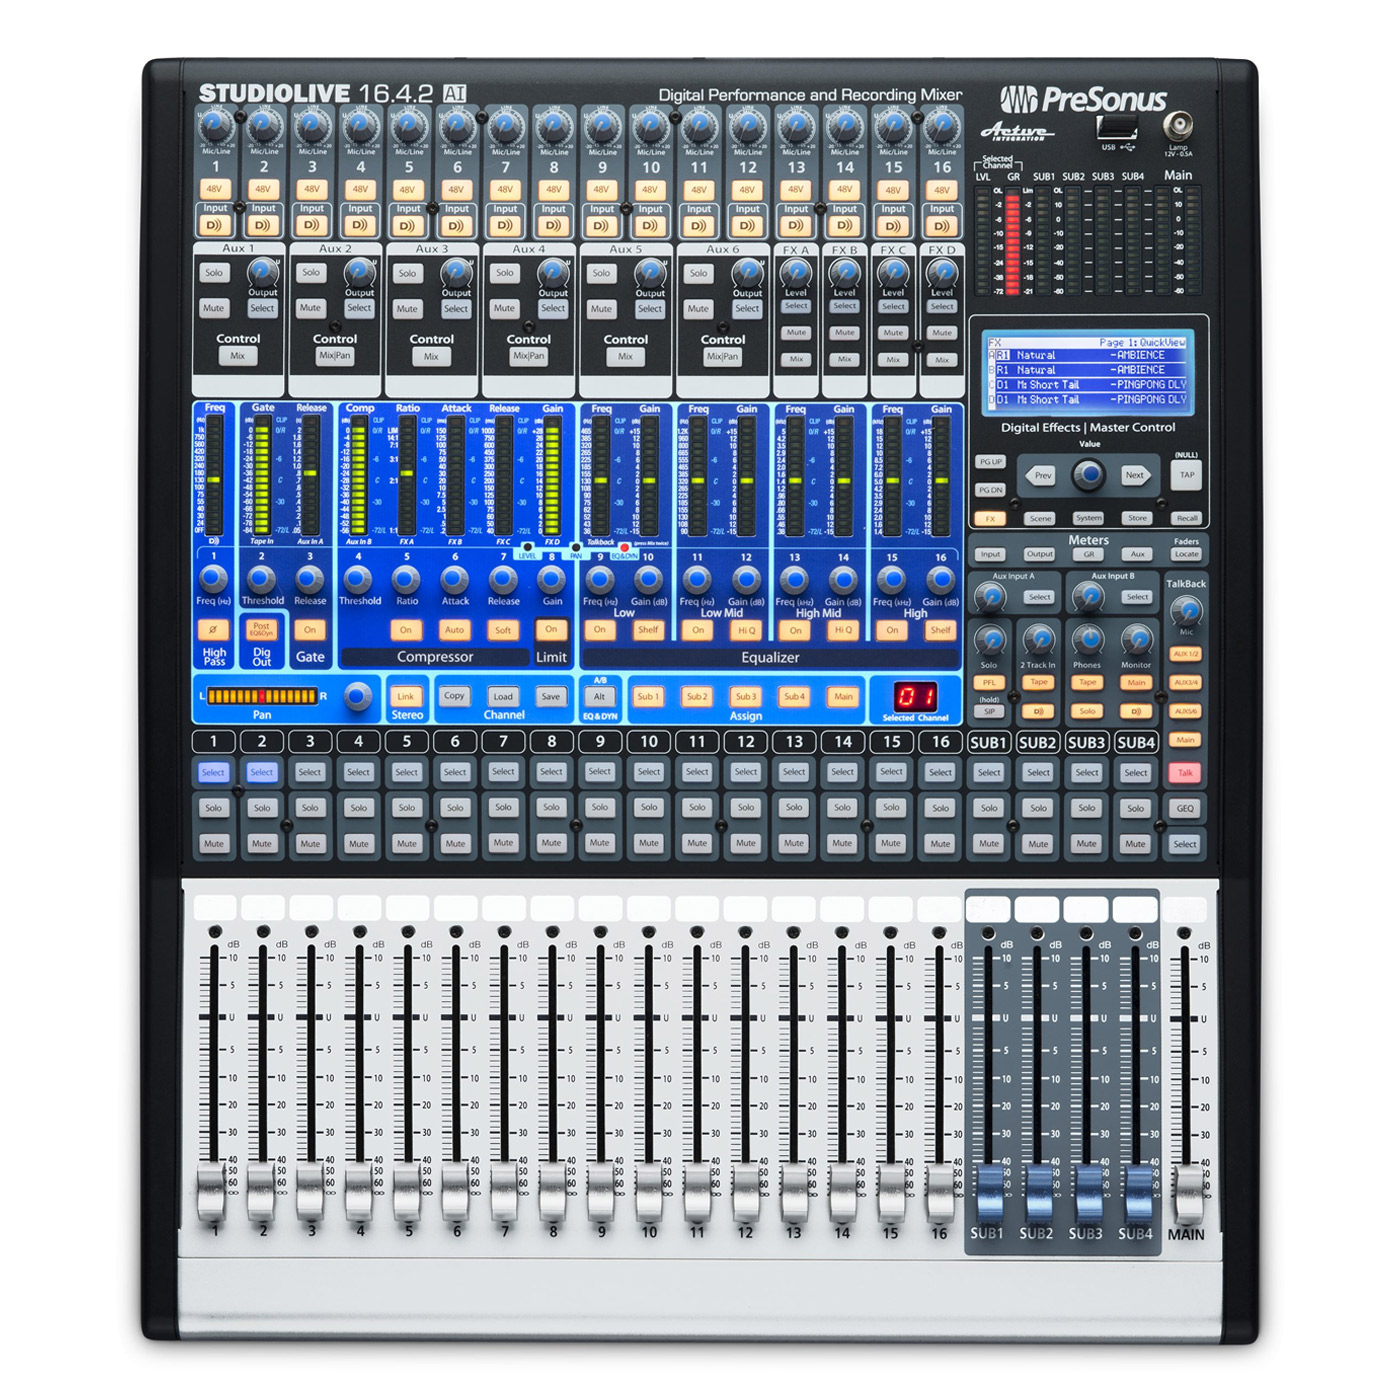Click the PreSonus logo
The height and width of the screenshot is (1400, 1400).
1084,99
